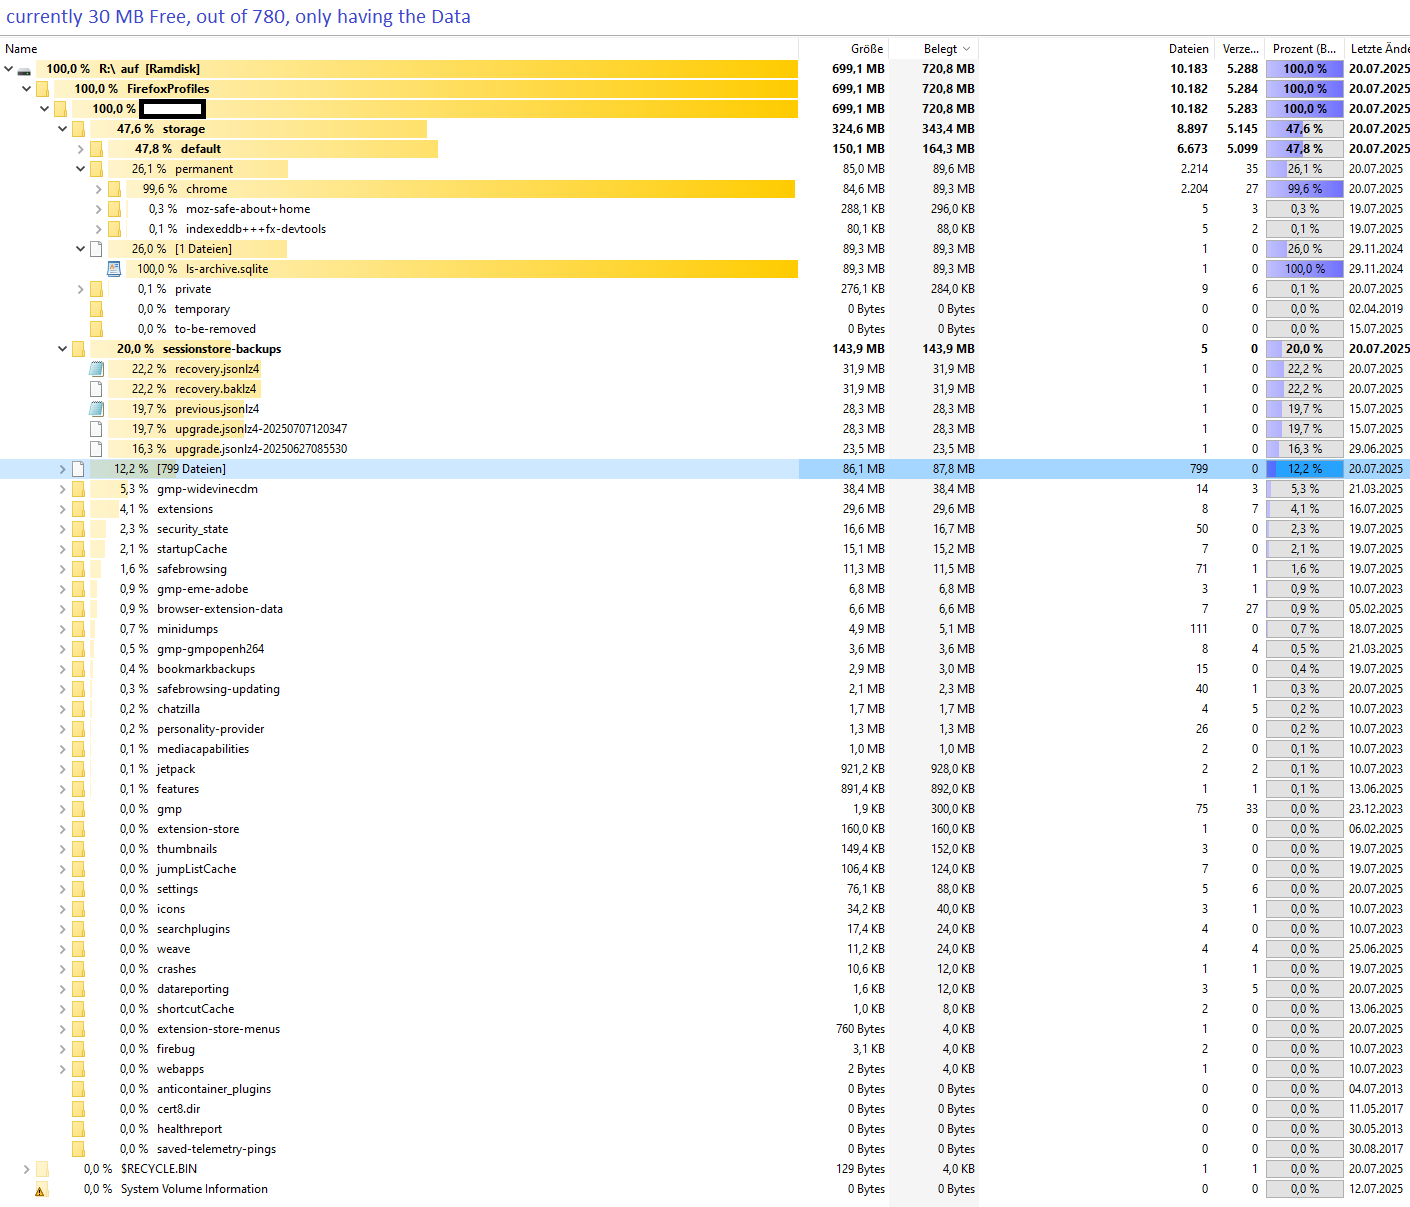The height and width of the screenshot is (1207, 1410).
Task: Expand the chrome folder node
Action: (x=99, y=189)
